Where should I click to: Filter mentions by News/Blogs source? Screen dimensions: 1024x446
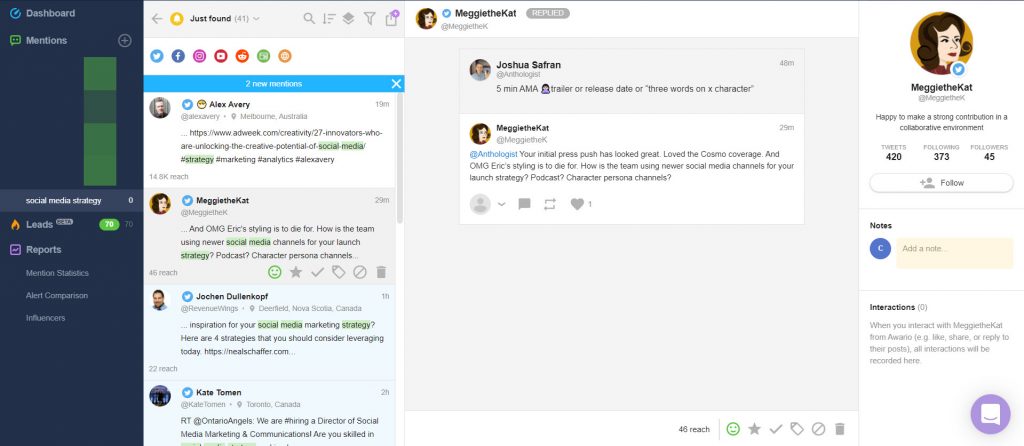(263, 56)
